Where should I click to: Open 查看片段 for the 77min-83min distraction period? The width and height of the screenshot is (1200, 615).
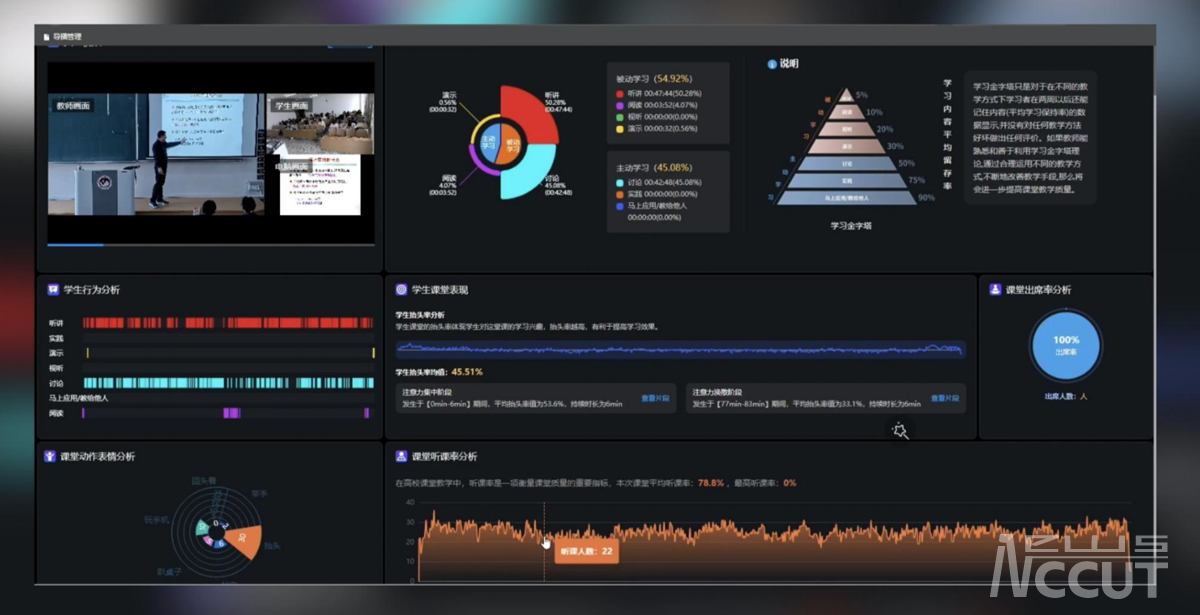pyautogui.click(x=945, y=398)
